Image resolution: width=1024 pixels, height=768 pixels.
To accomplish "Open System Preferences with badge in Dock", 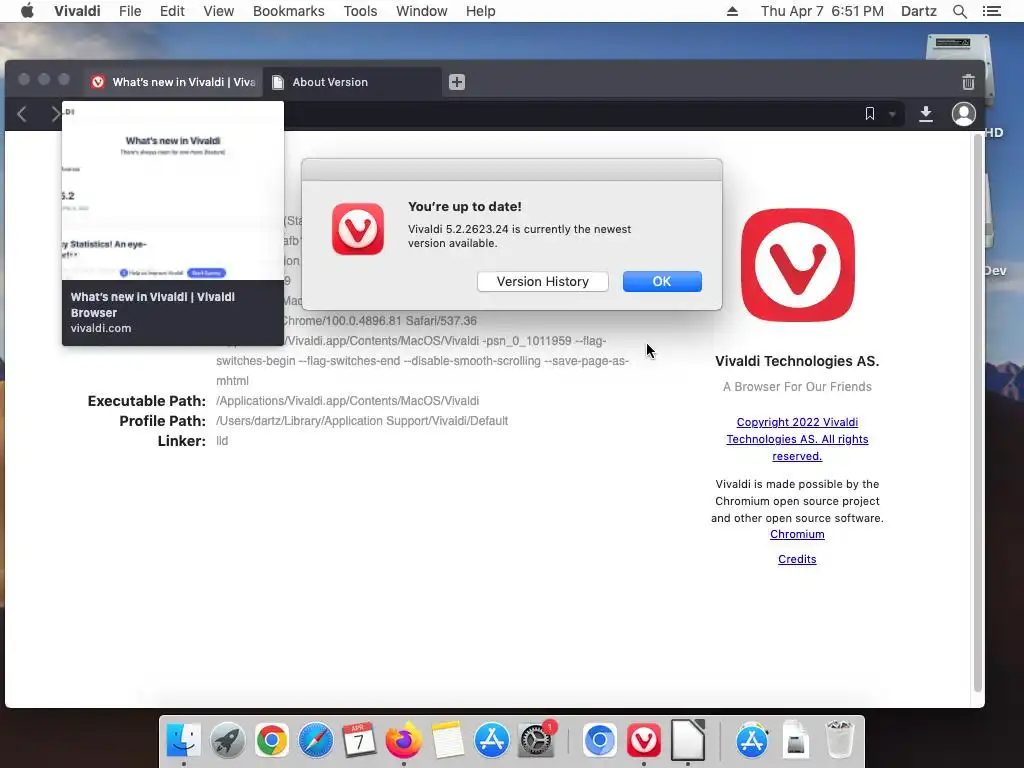I will click(x=536, y=741).
